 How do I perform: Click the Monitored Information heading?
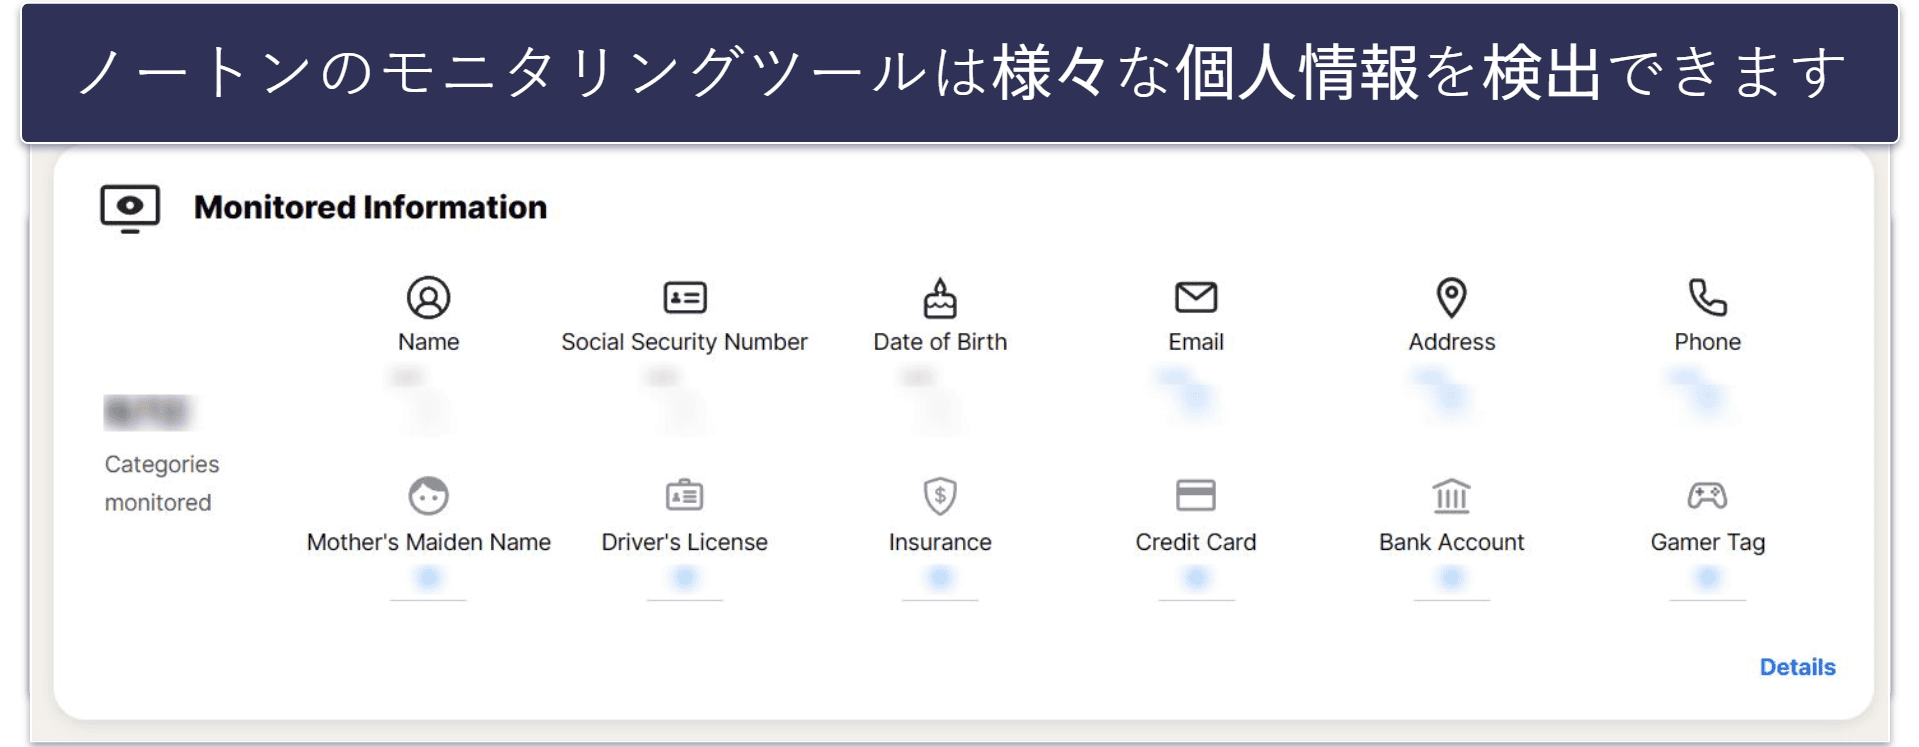(370, 207)
